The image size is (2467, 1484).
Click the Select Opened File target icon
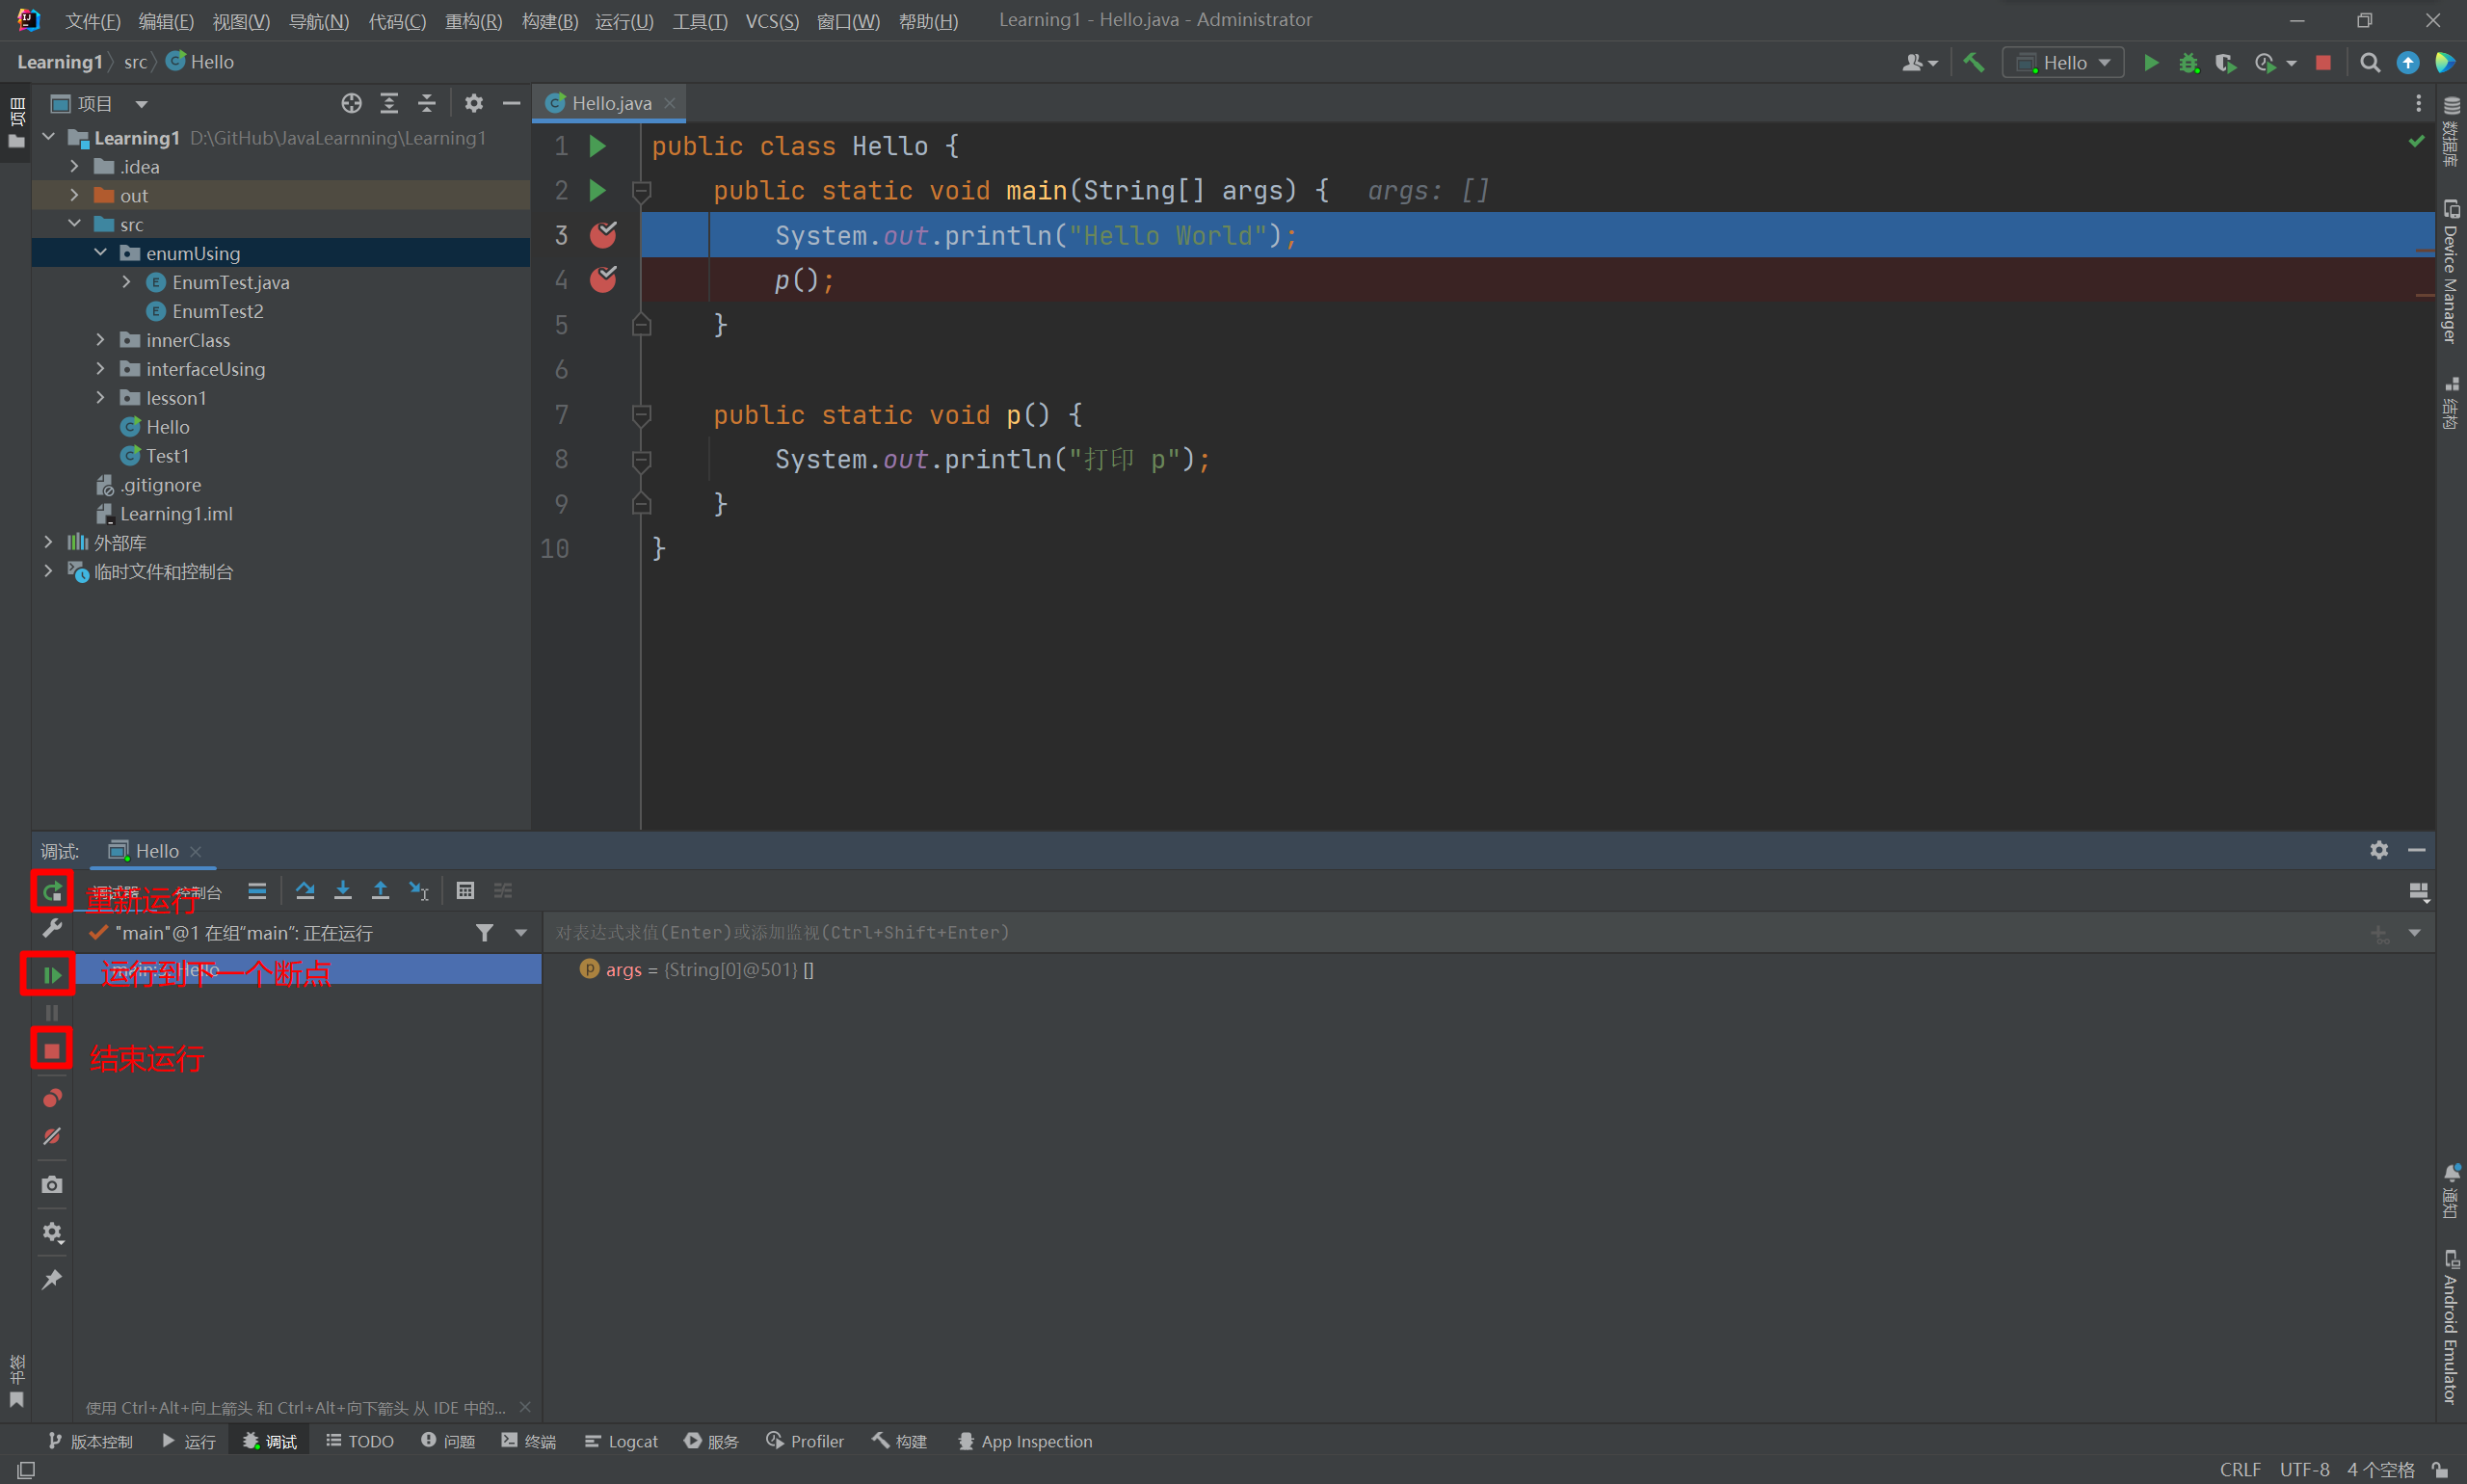[351, 103]
